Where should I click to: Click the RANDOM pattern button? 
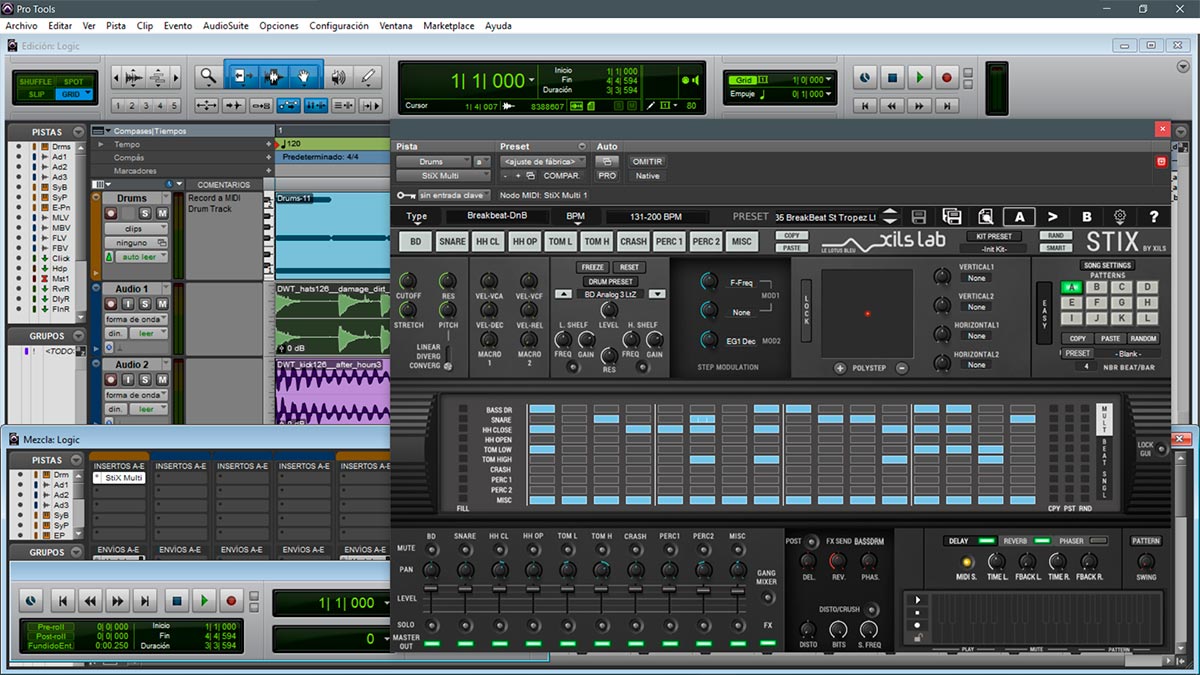[1142, 338]
